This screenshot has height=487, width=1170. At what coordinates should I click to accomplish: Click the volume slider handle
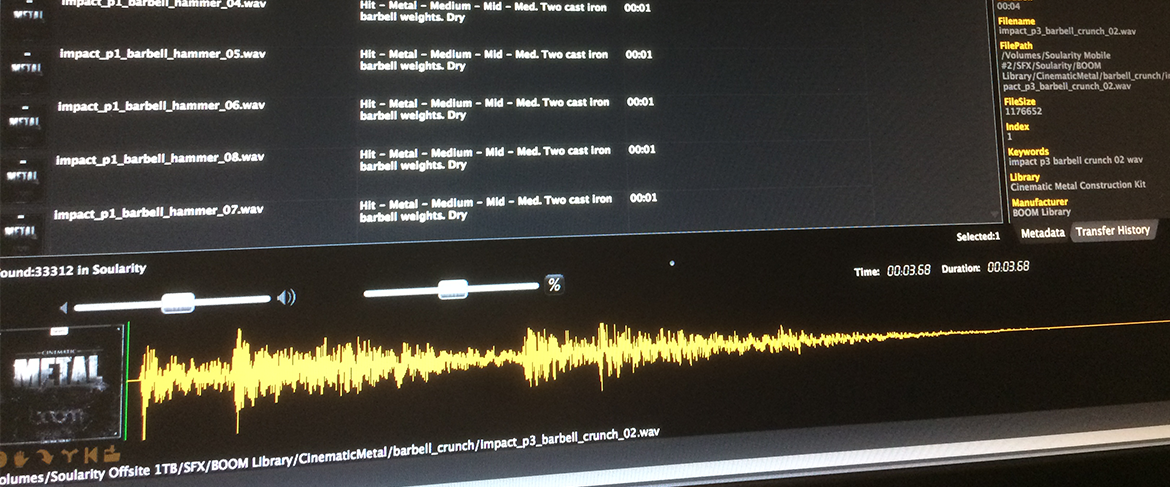click(178, 302)
